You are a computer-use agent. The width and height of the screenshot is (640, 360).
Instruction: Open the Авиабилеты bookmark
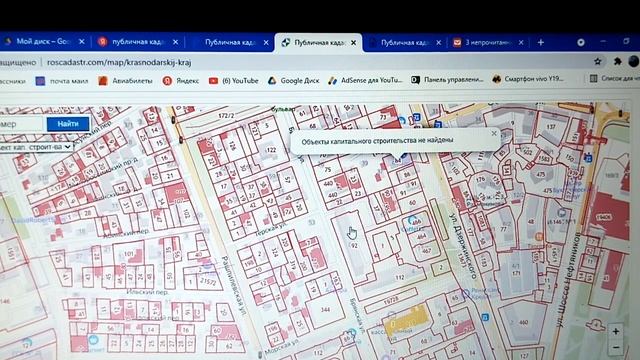click(x=125, y=81)
